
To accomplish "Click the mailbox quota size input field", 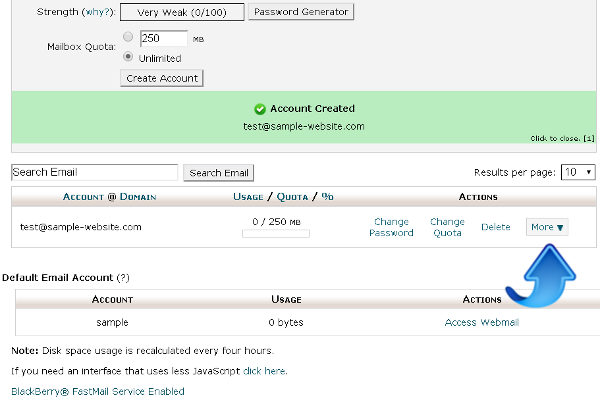I will coord(164,39).
